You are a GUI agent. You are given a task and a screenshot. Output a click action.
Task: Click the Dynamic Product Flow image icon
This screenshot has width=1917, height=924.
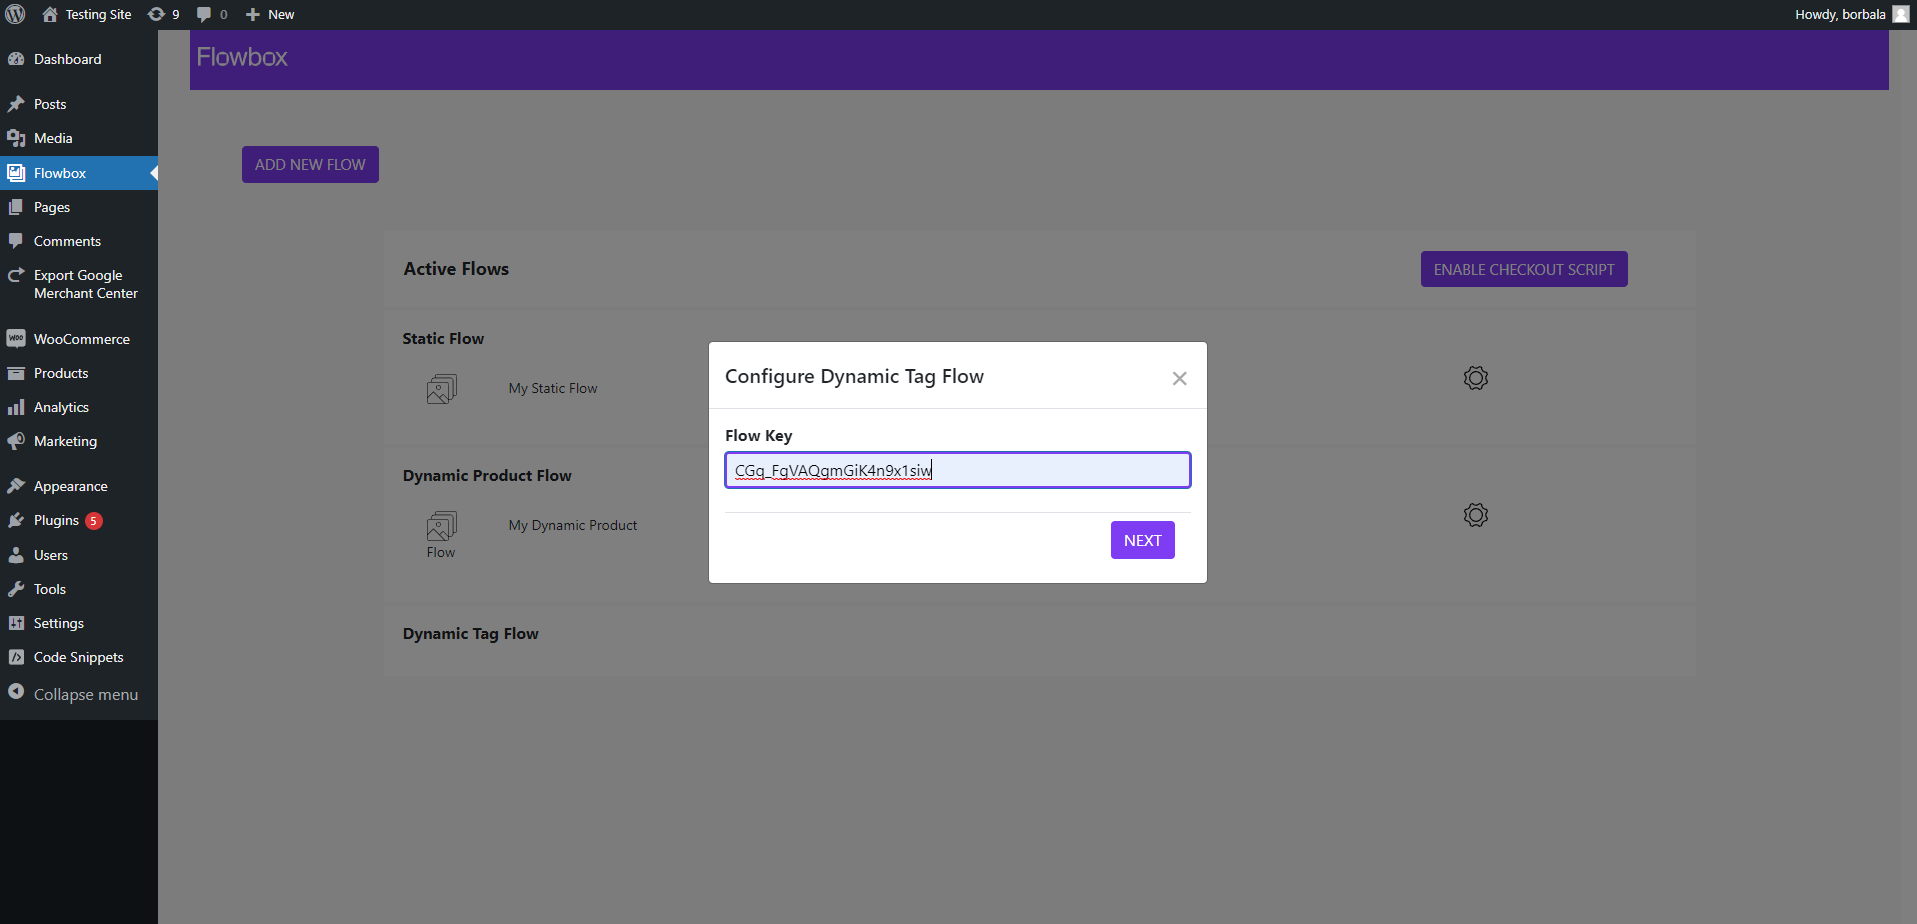[x=442, y=526]
